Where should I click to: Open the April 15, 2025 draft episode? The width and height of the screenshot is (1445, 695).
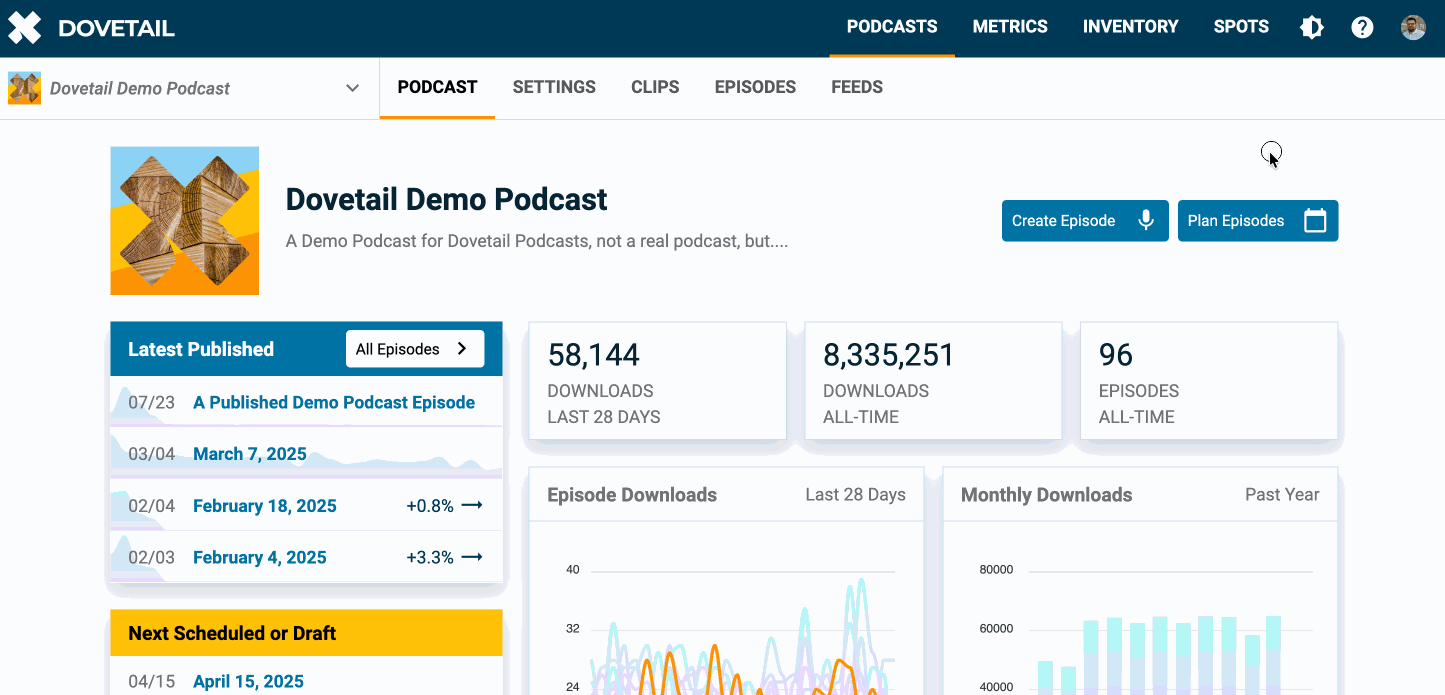(x=248, y=681)
